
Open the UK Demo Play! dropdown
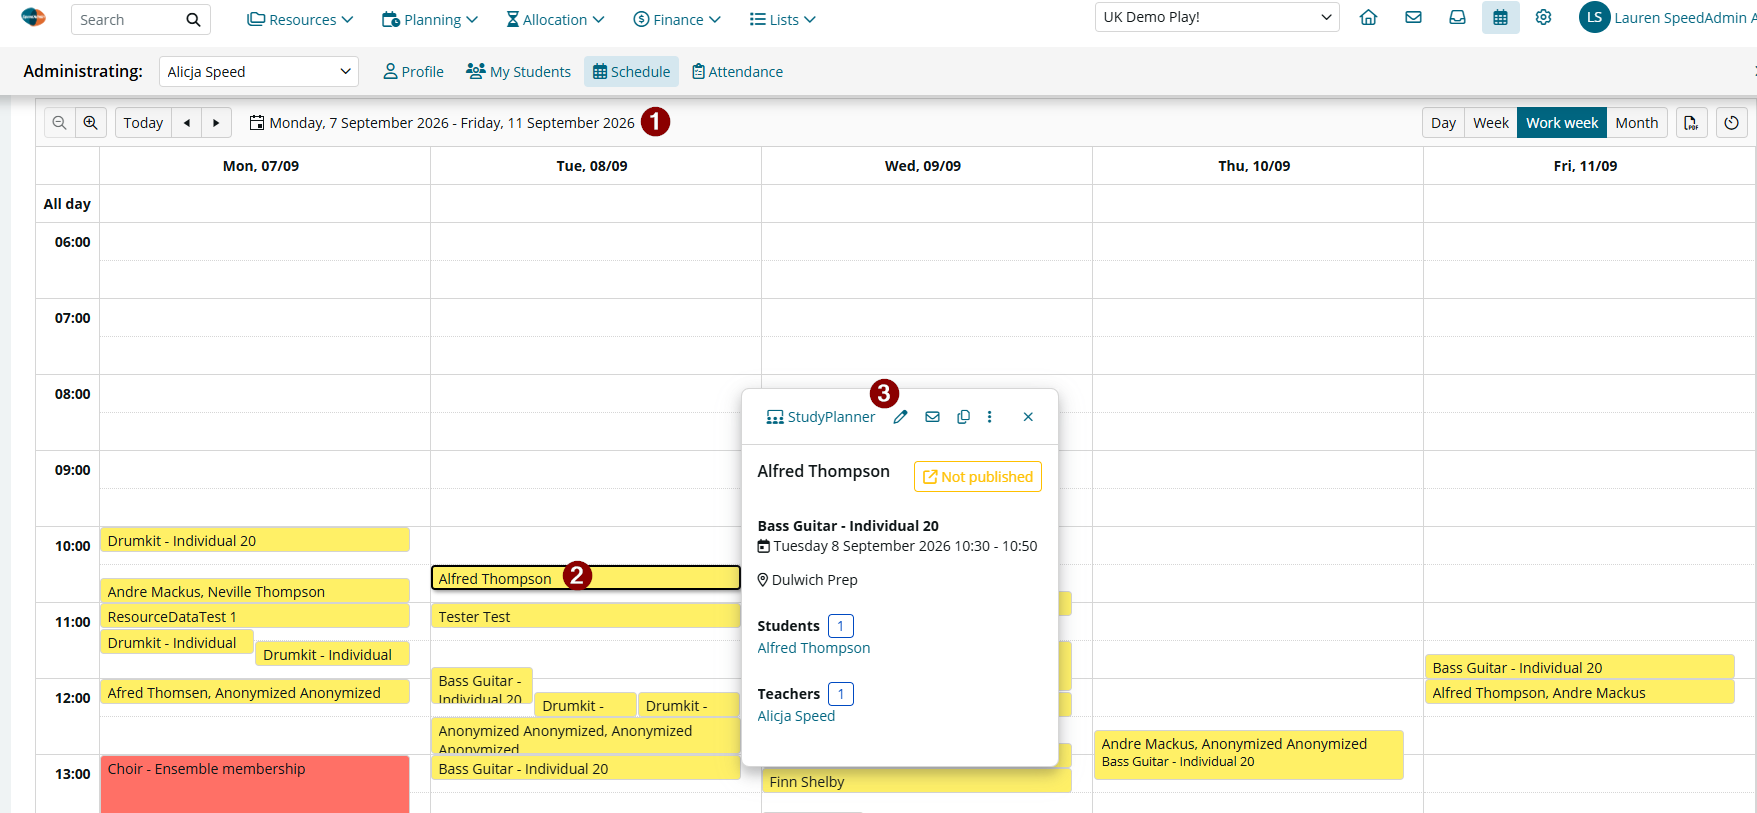[1217, 17]
